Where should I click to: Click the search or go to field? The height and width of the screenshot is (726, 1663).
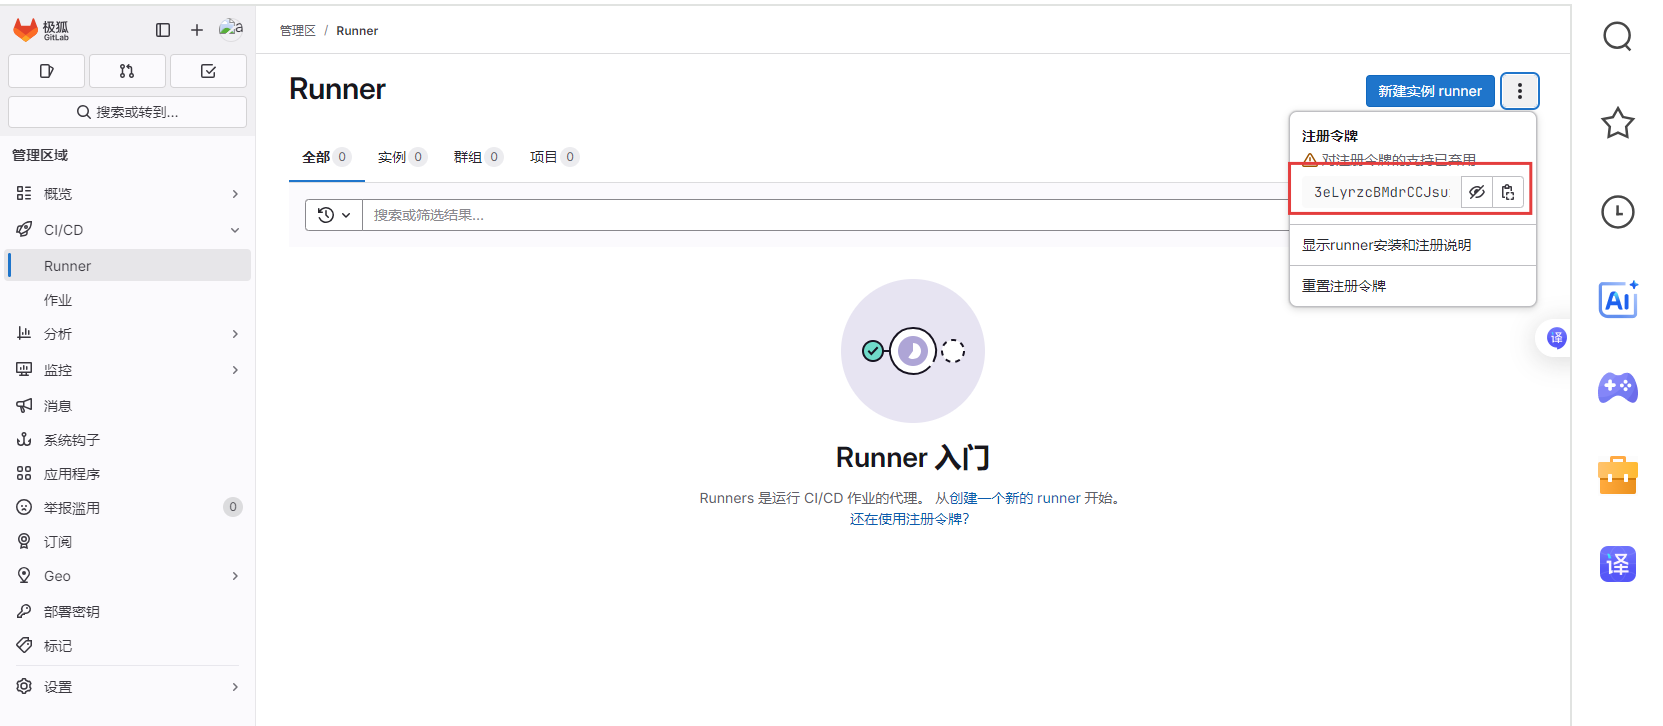[127, 112]
